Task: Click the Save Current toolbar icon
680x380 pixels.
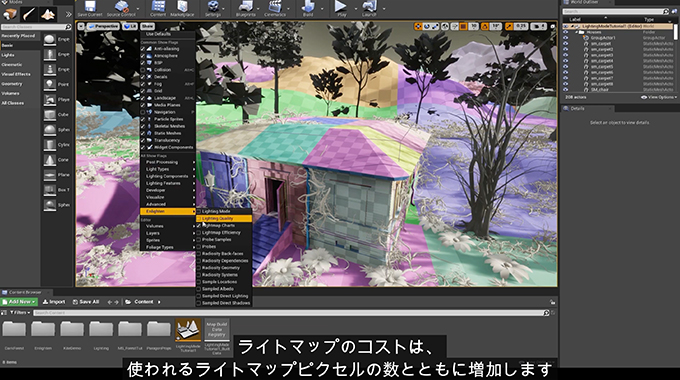Action: (90, 8)
